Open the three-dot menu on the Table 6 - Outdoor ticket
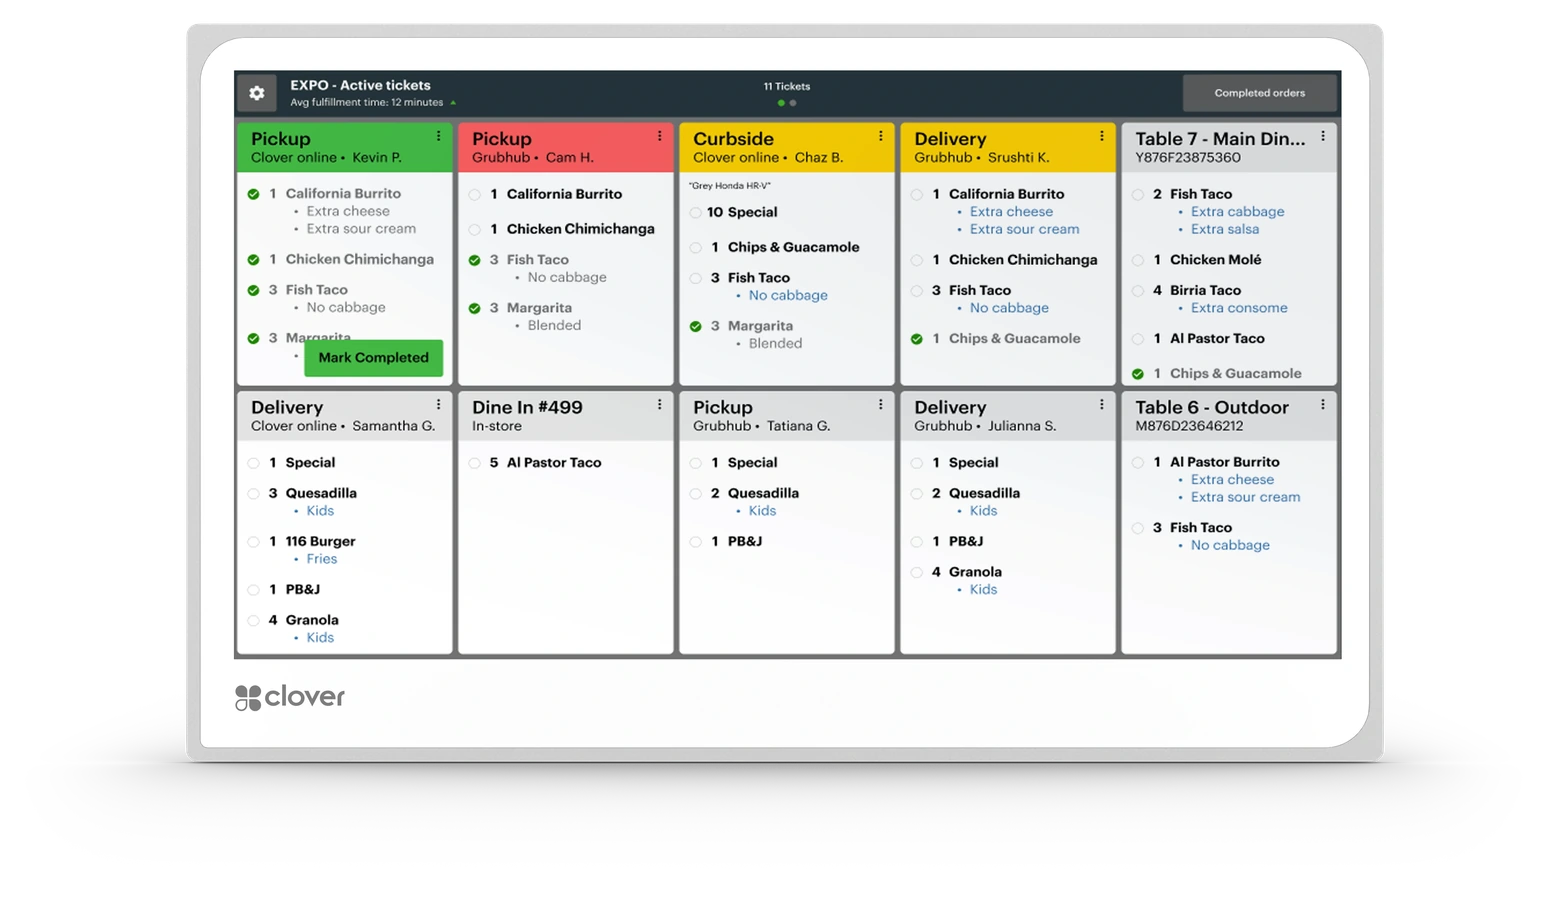Viewport: 1548px width, 902px height. 1322,405
